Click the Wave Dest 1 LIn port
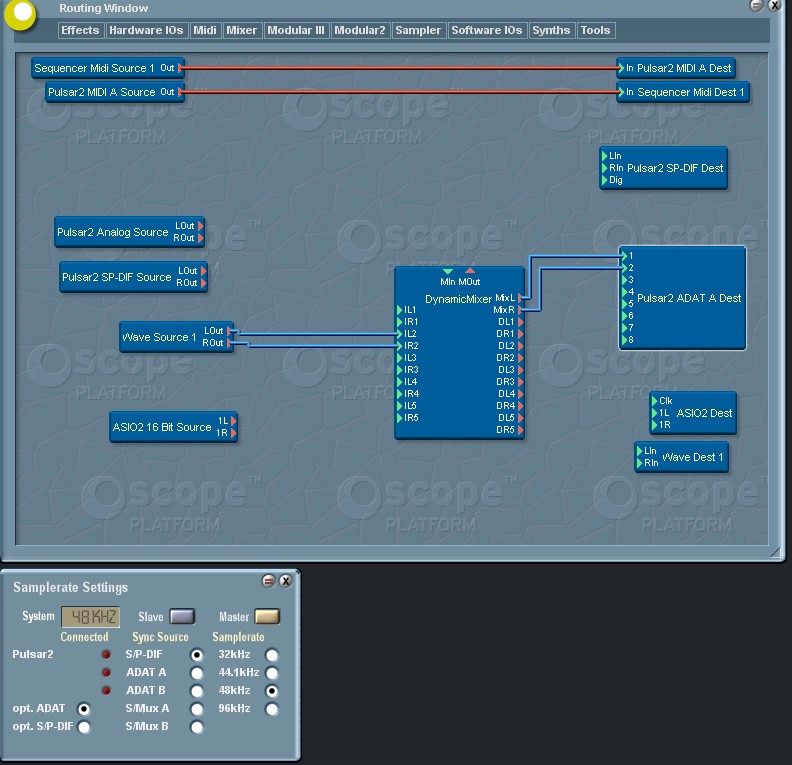 pos(640,451)
